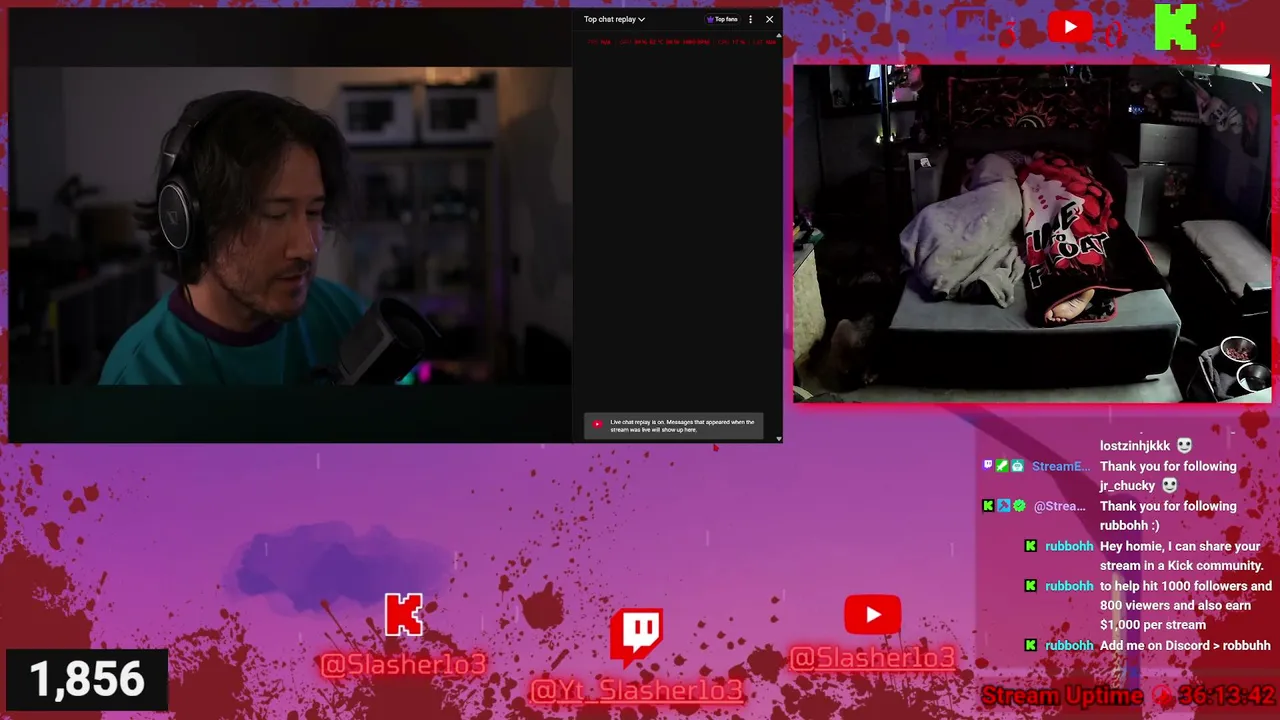Click the 1,856 viewer count
This screenshot has height=720, width=1280.
click(x=87, y=680)
